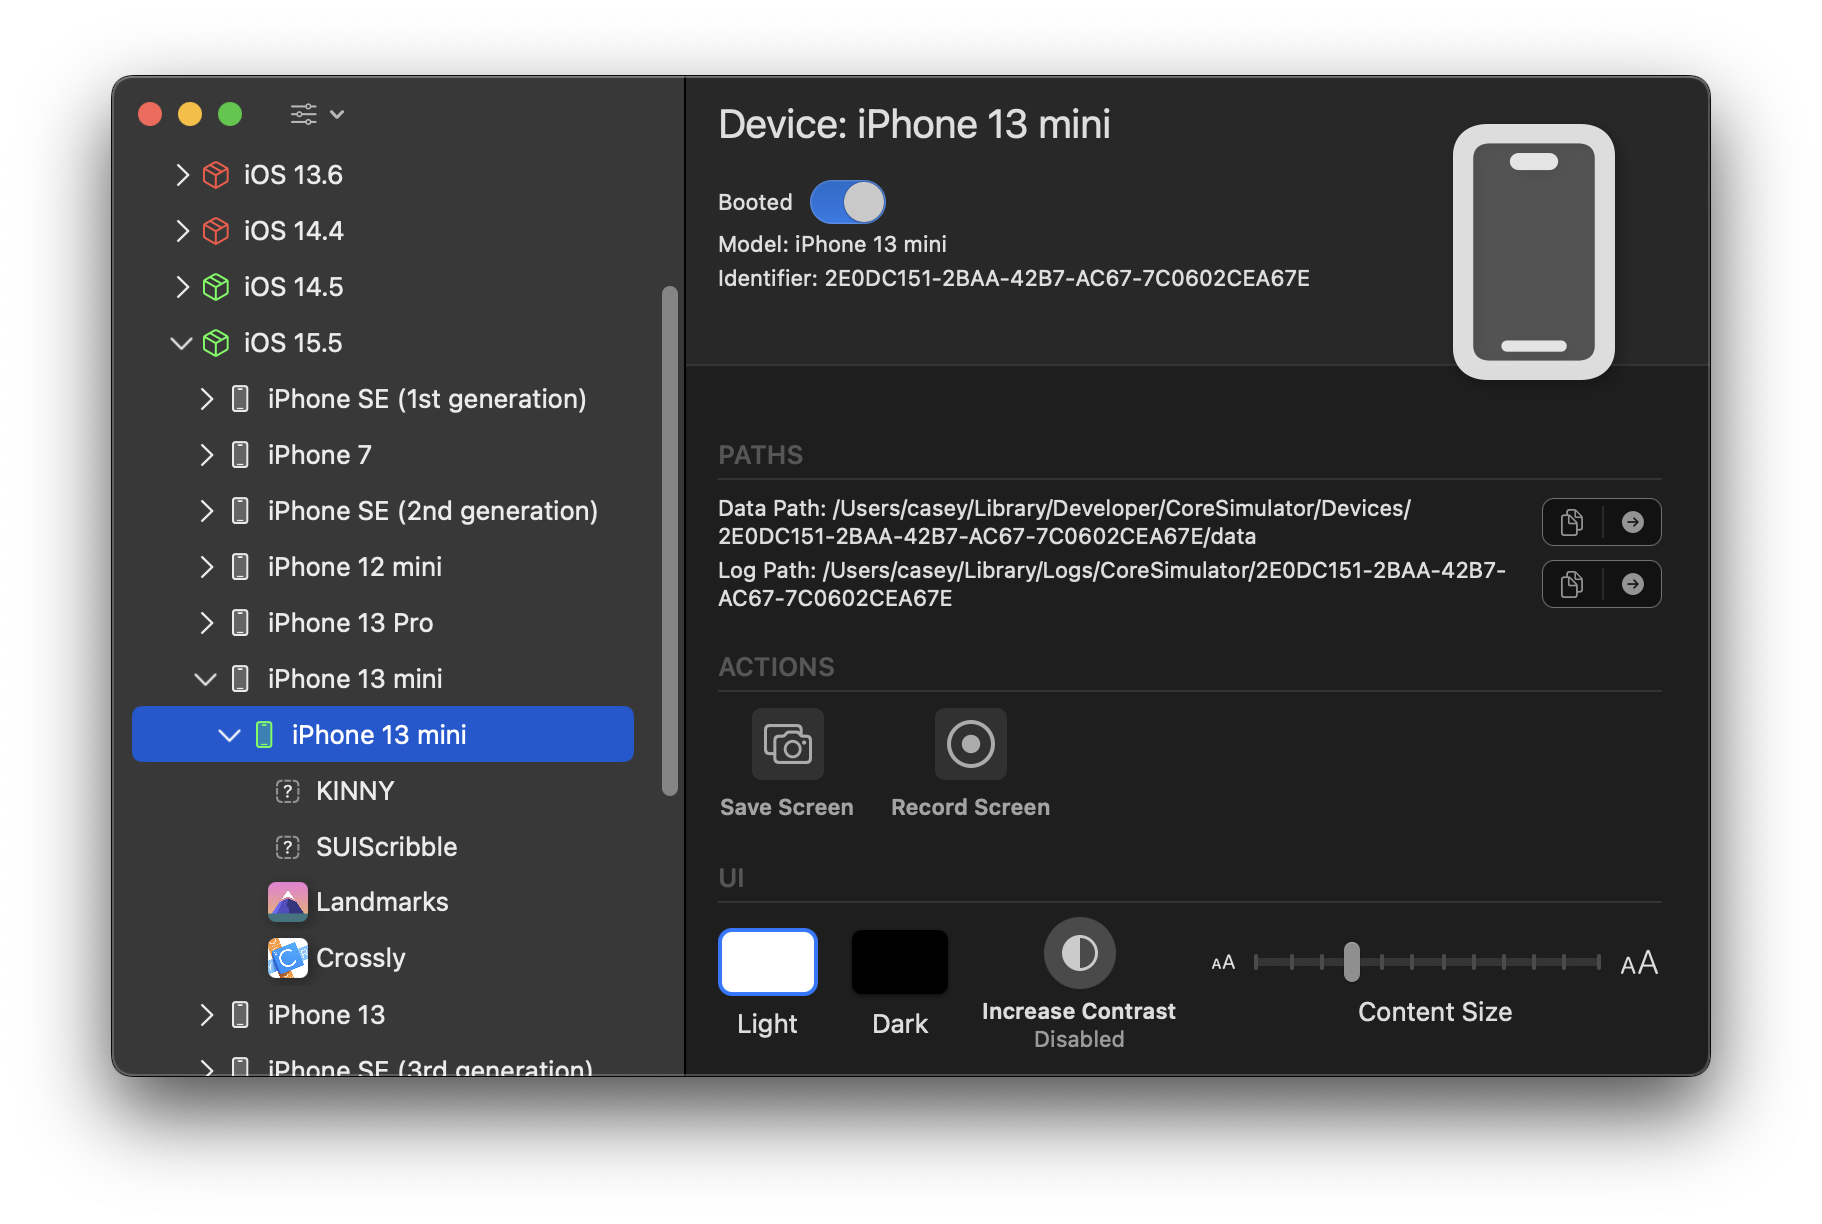Select the Crossly app row
The height and width of the screenshot is (1224, 1822).
[383, 958]
